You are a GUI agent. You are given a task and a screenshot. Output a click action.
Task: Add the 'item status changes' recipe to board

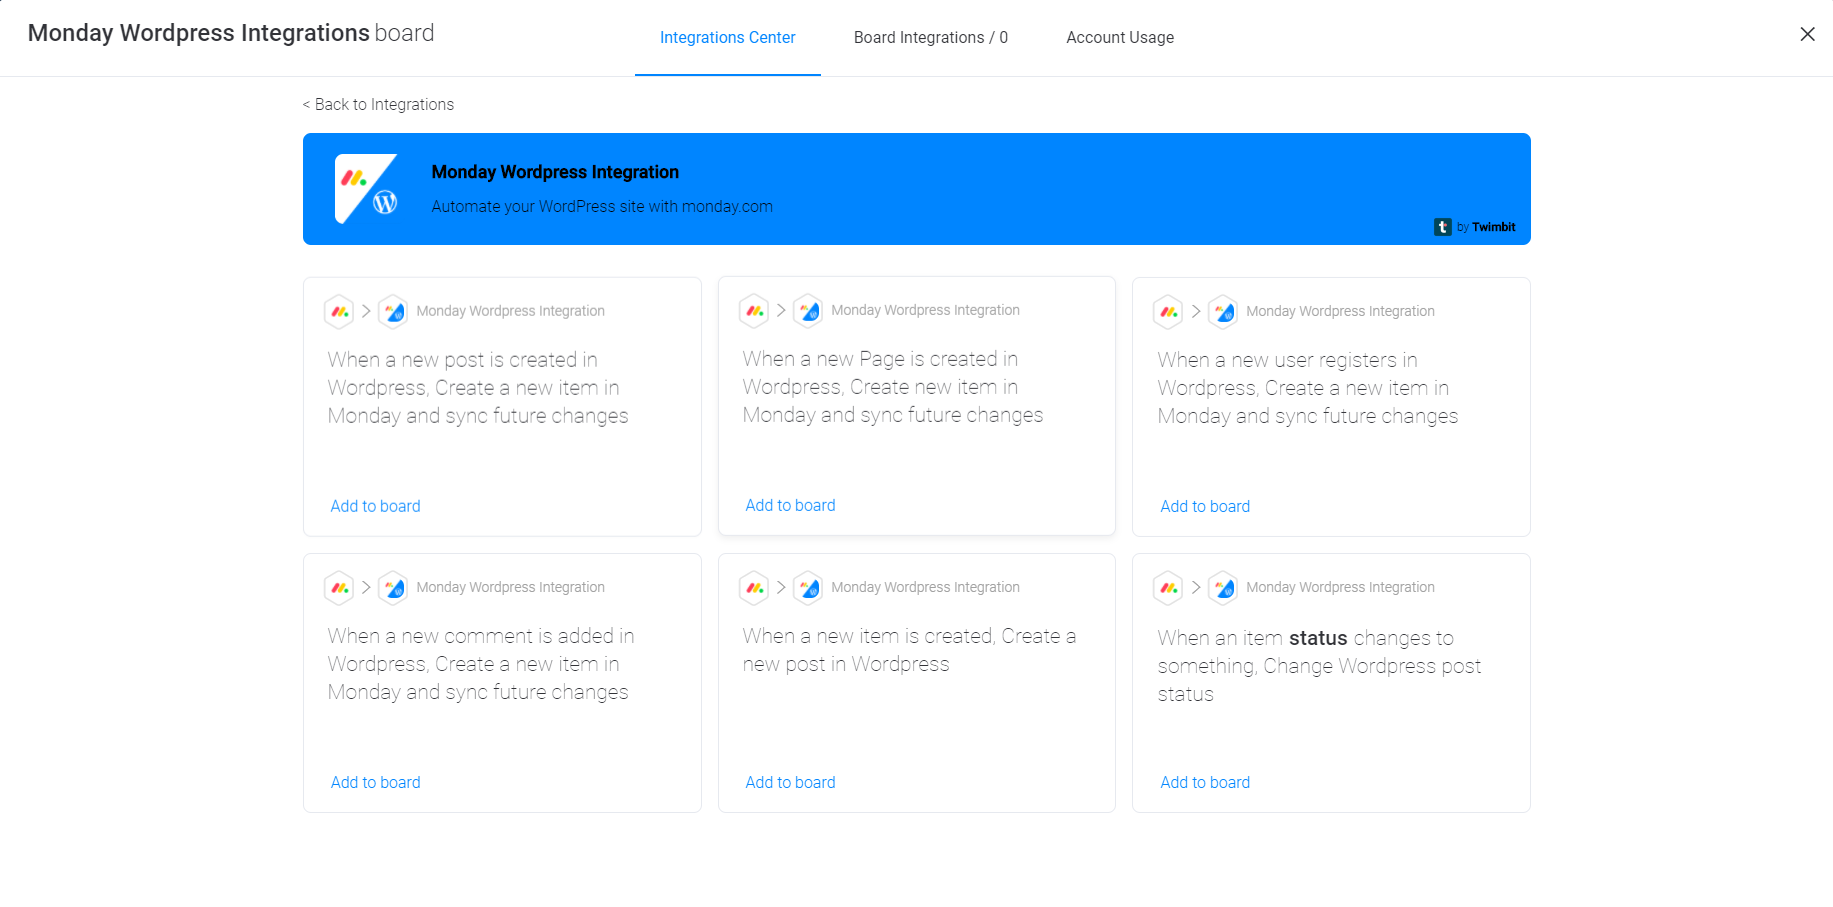pos(1205,782)
